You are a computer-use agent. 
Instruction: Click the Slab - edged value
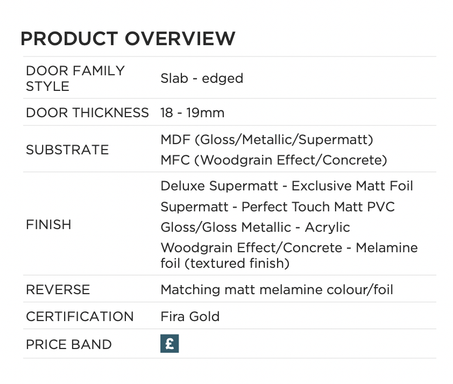click(202, 78)
